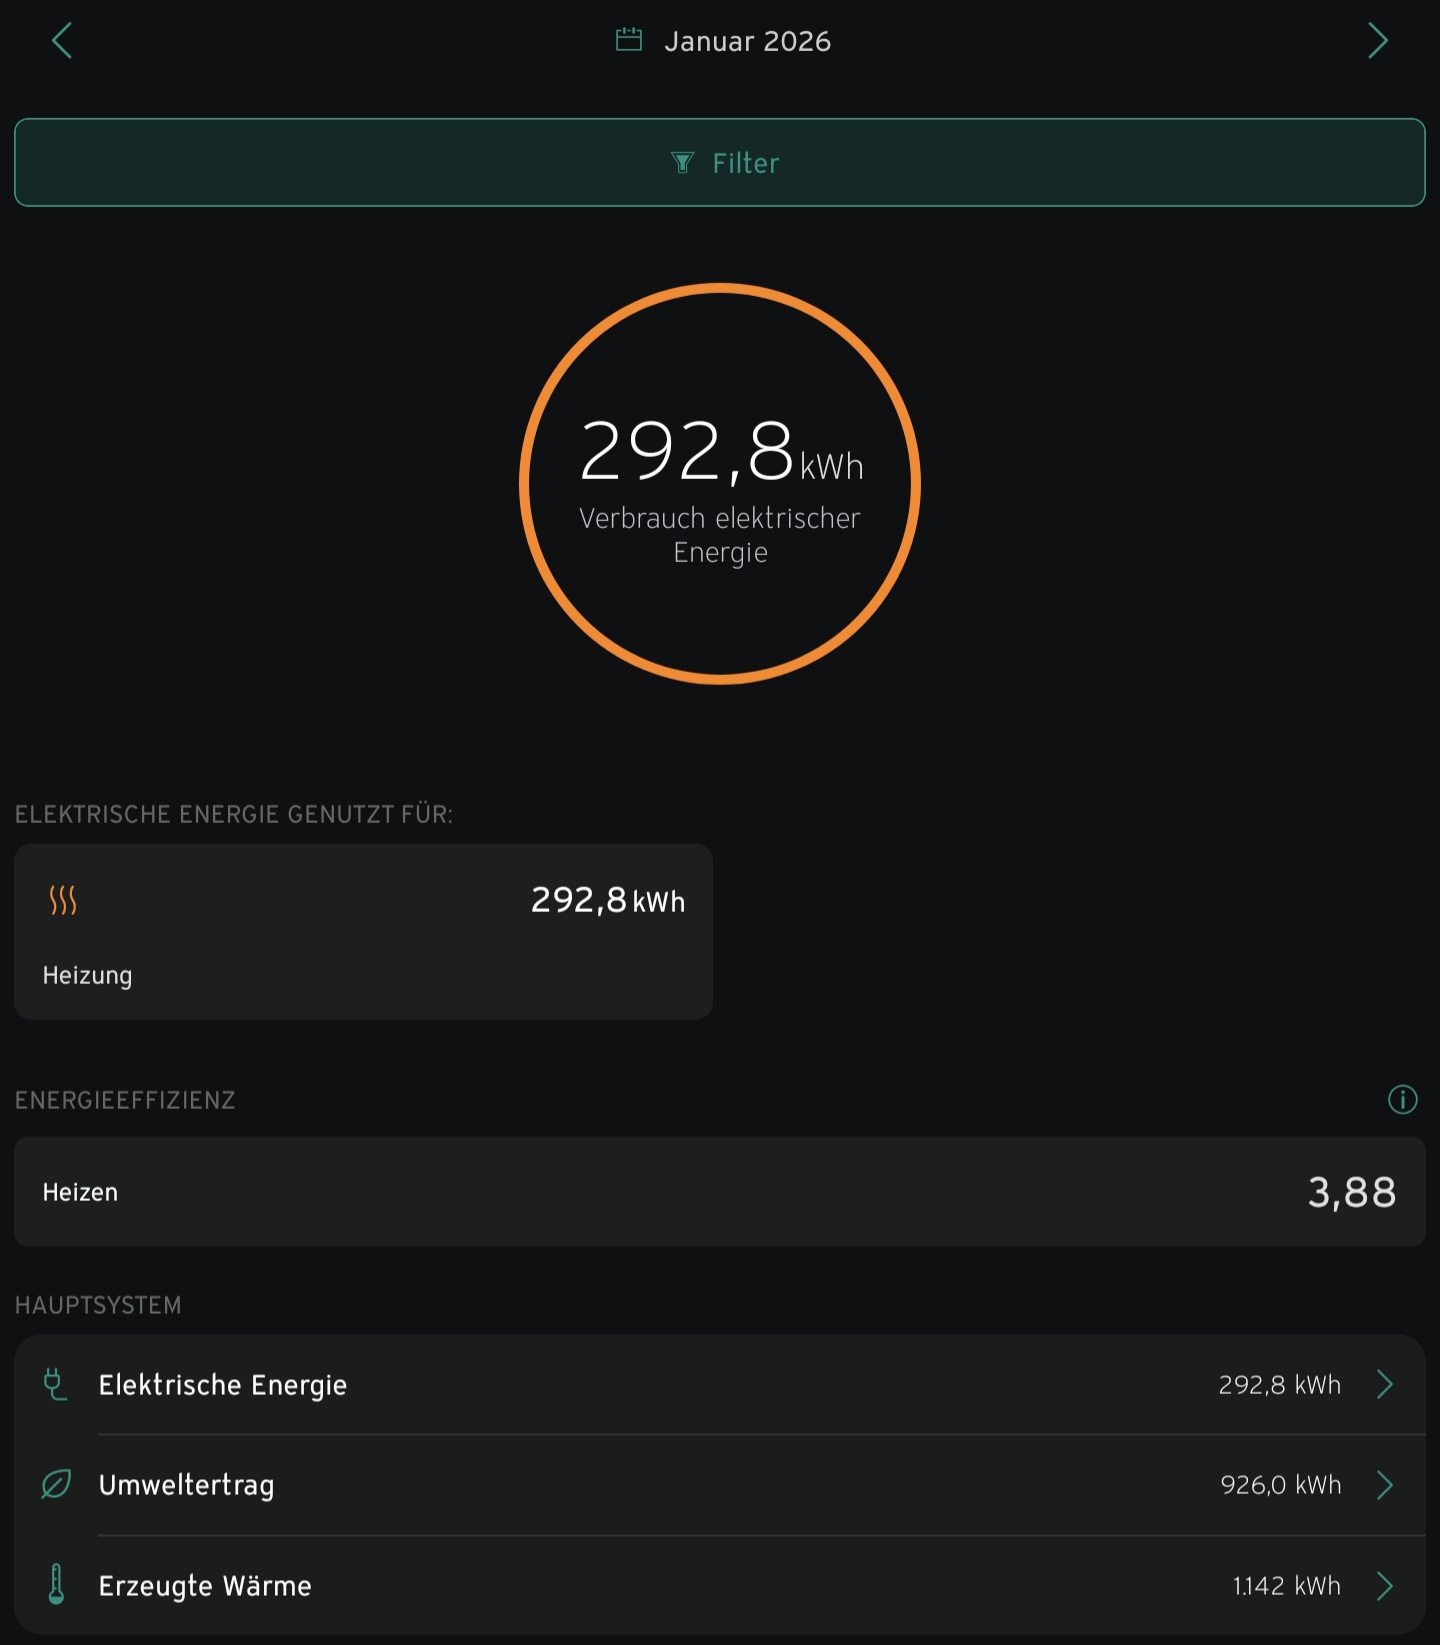Go to previous month with left arrow
The height and width of the screenshot is (1645, 1440).
pos(62,41)
